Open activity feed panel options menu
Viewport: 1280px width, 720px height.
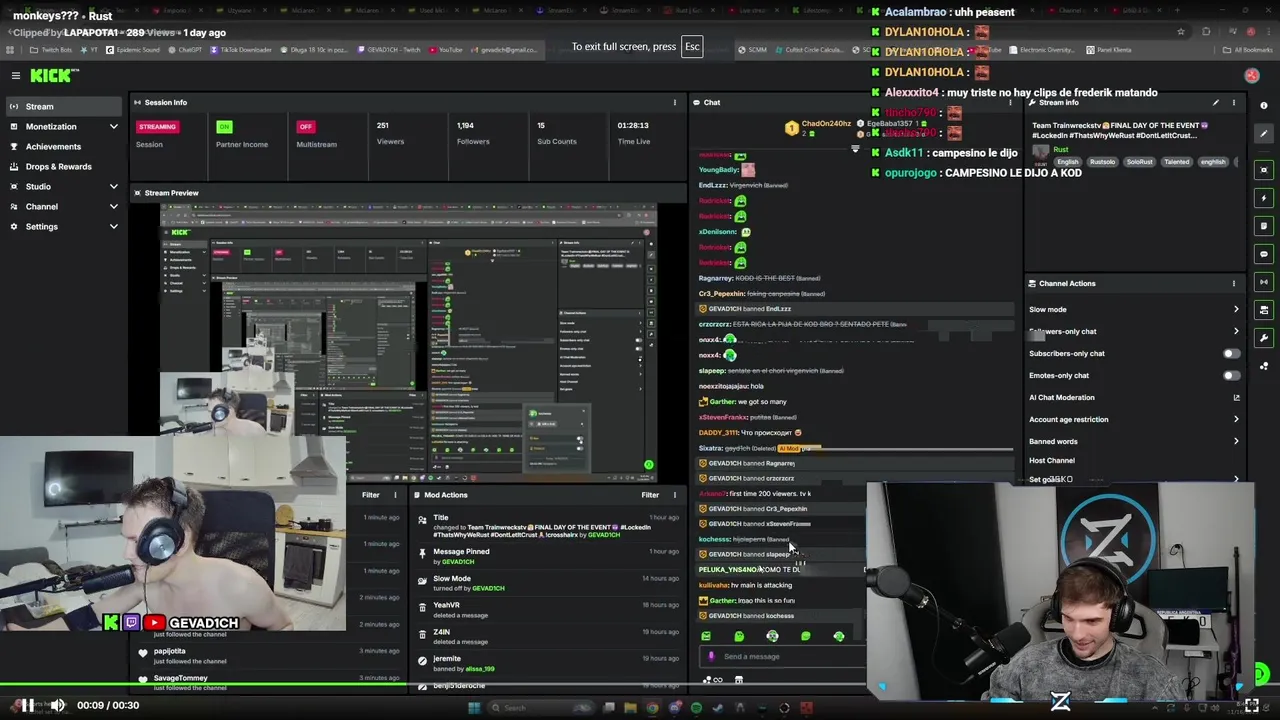coord(395,494)
